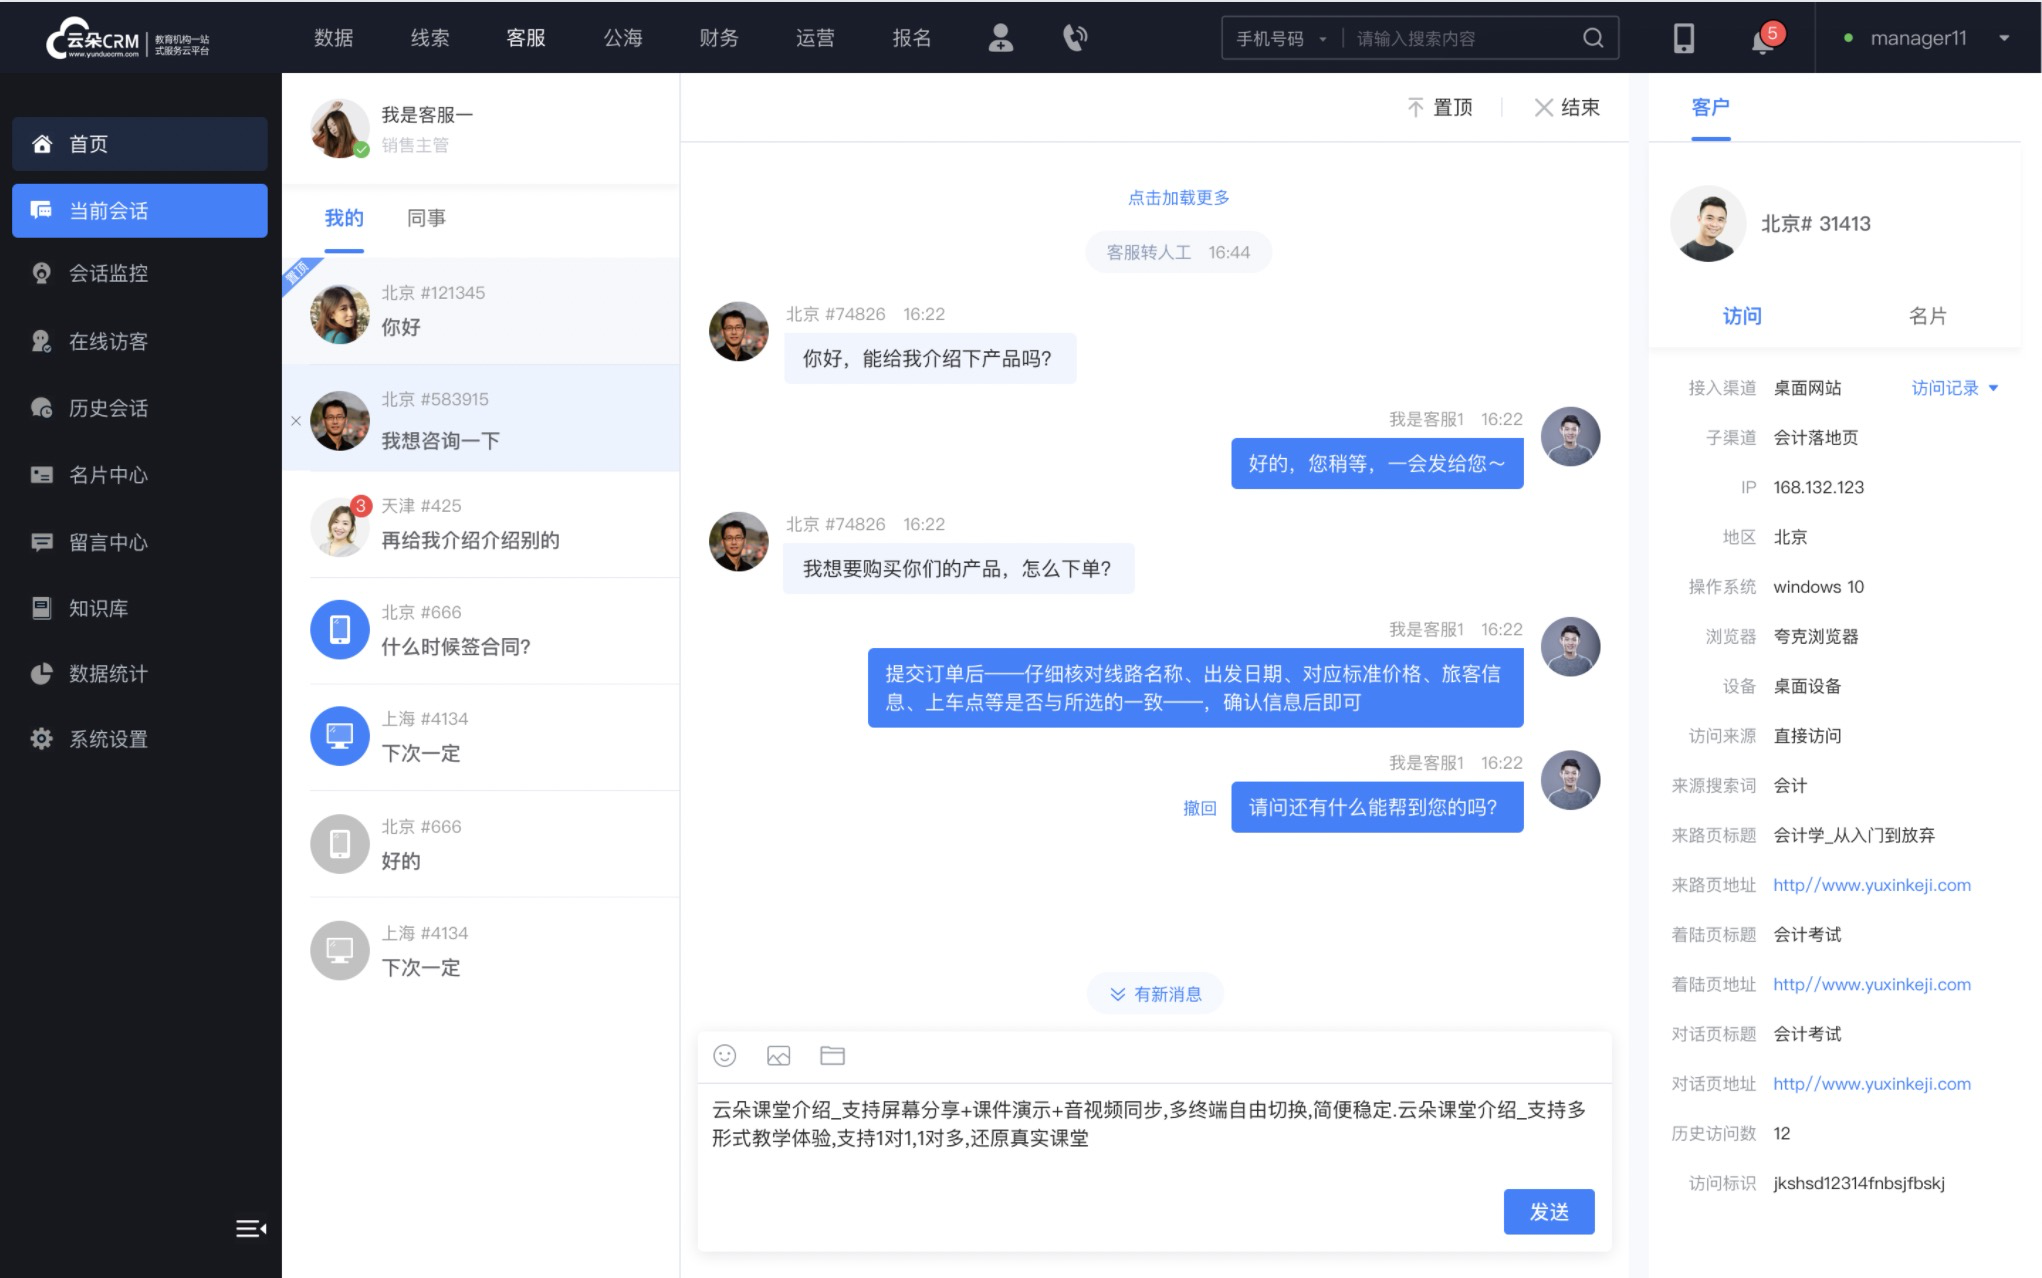Screen dimensions: 2042x1278
Task: Click the file attachment icon in chat toolbar
Action: pyautogui.click(x=832, y=1056)
